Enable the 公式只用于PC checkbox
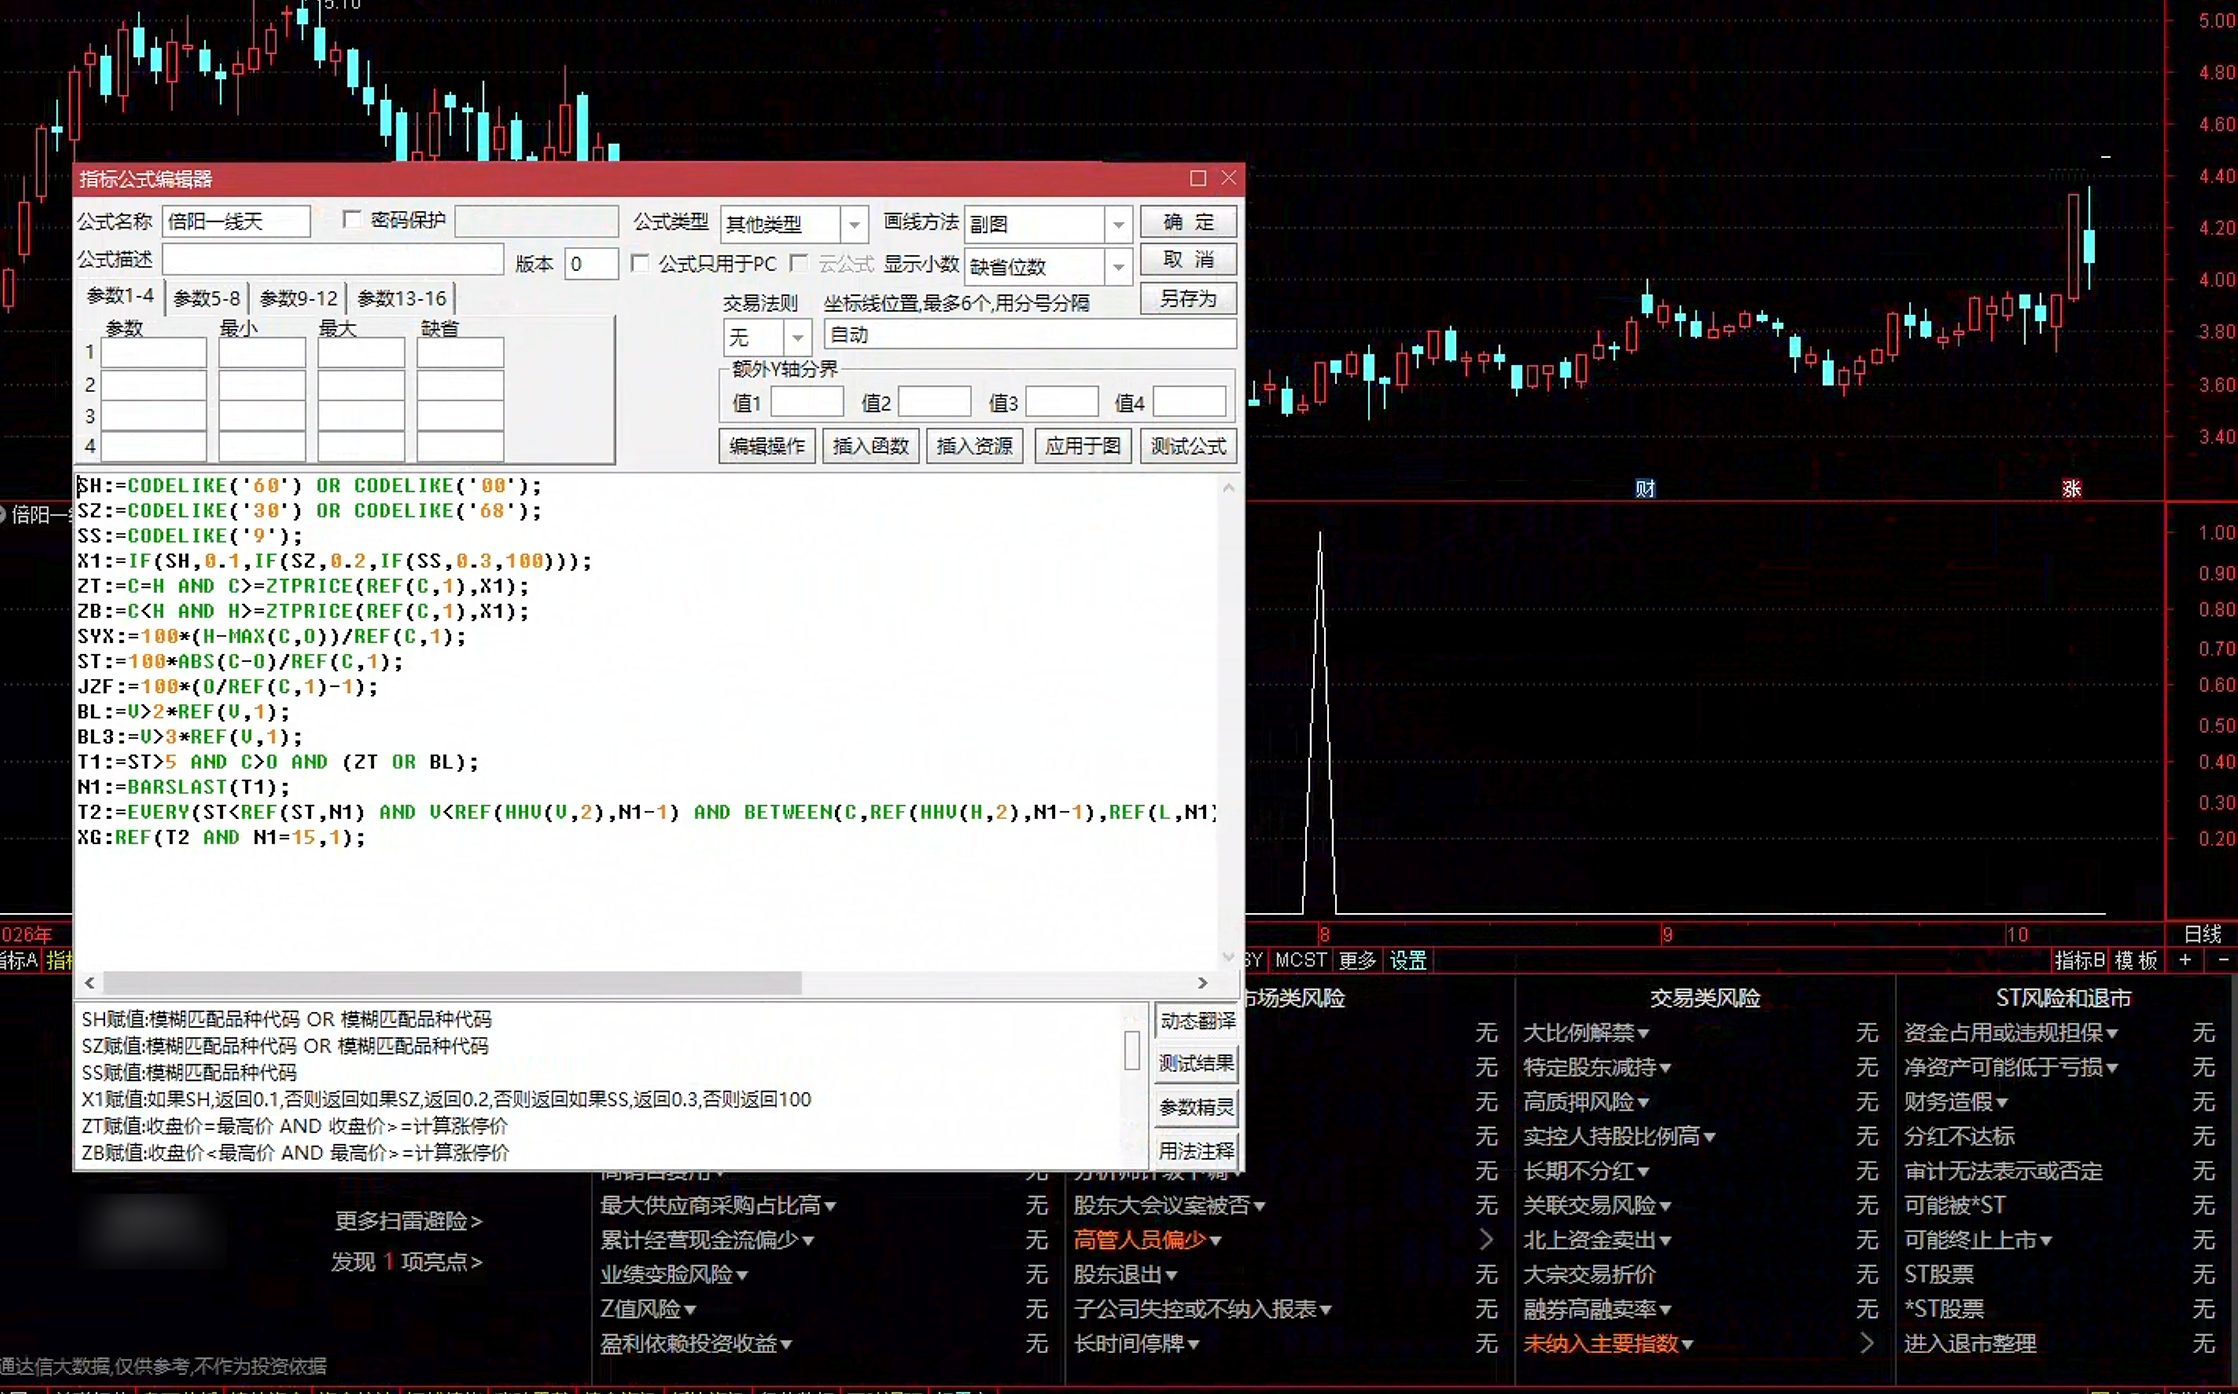The width and height of the screenshot is (2238, 1394). click(640, 263)
